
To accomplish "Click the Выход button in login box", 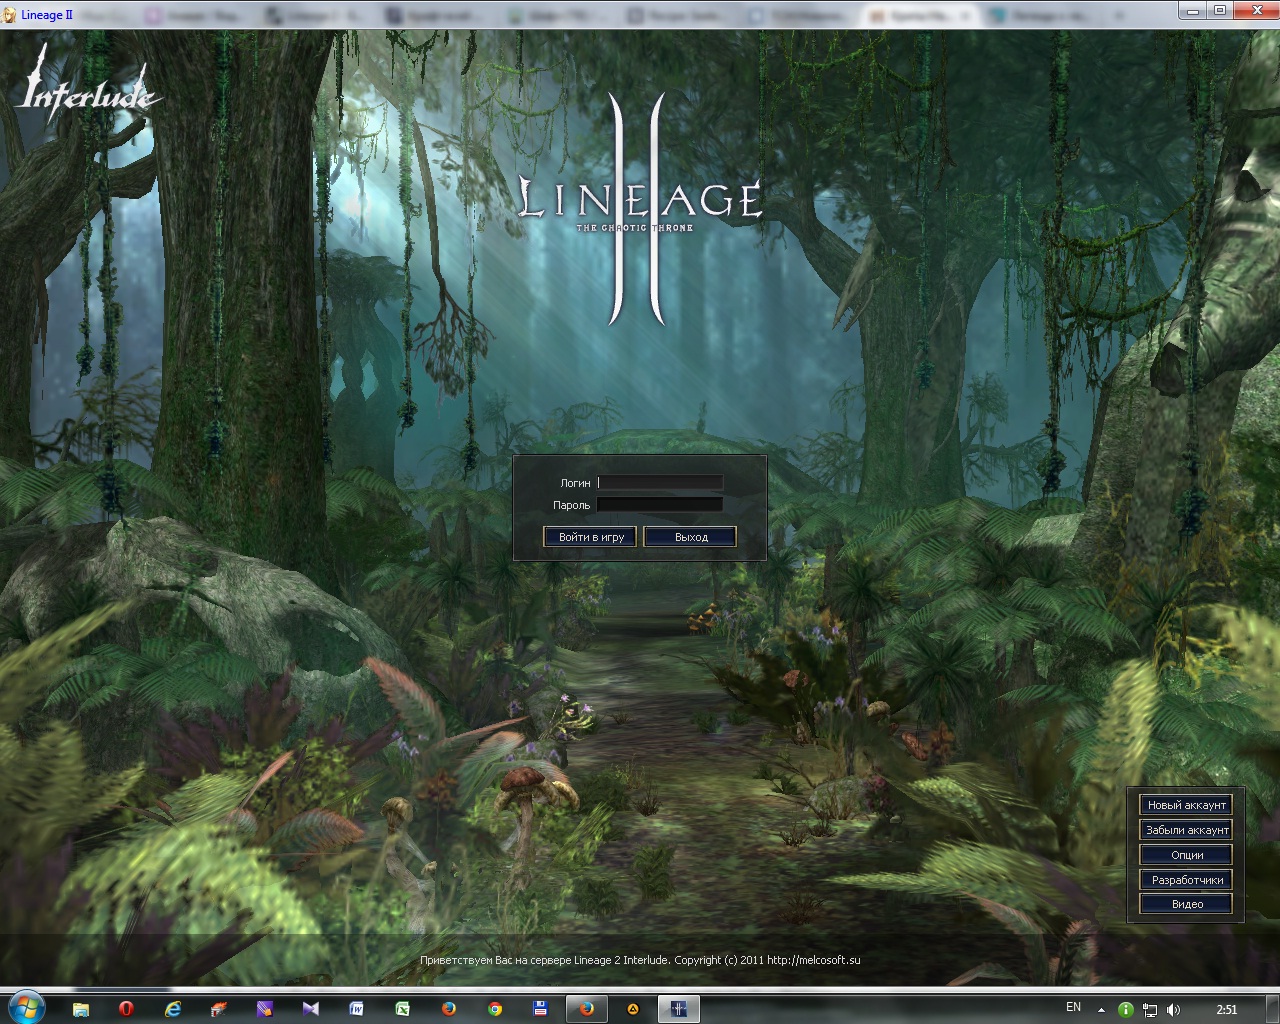I will 690,537.
